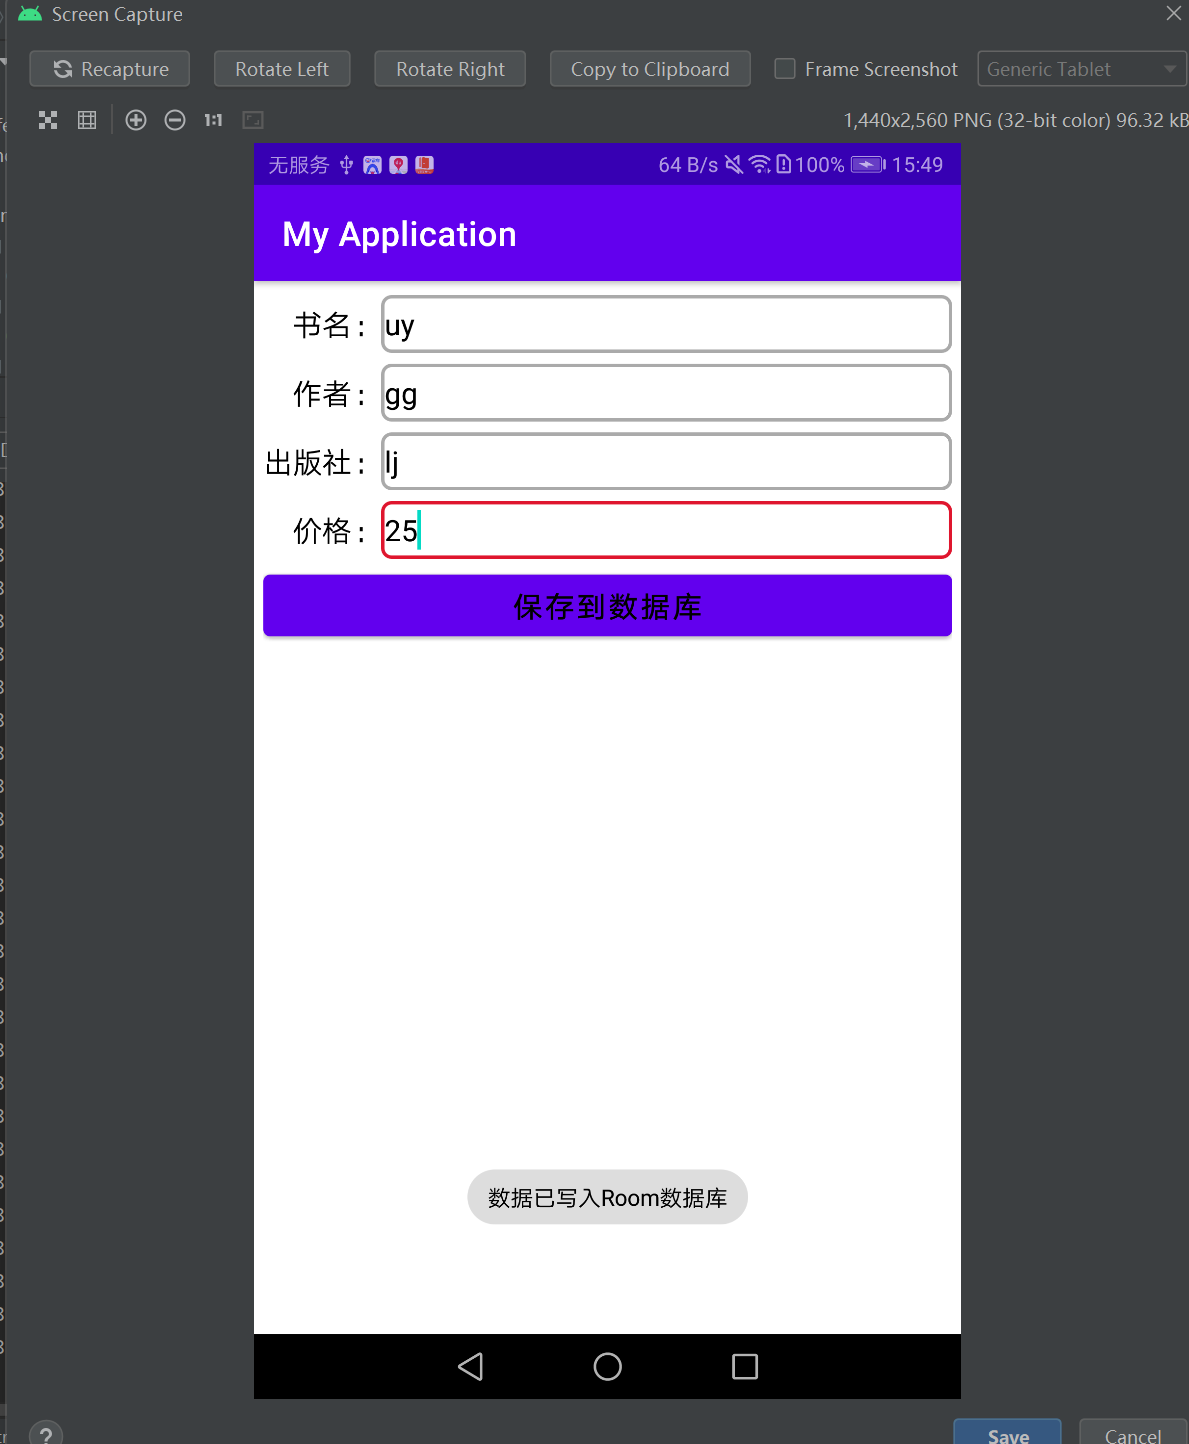Click the Cancel button
The image size is (1189, 1444).
tap(1133, 1434)
